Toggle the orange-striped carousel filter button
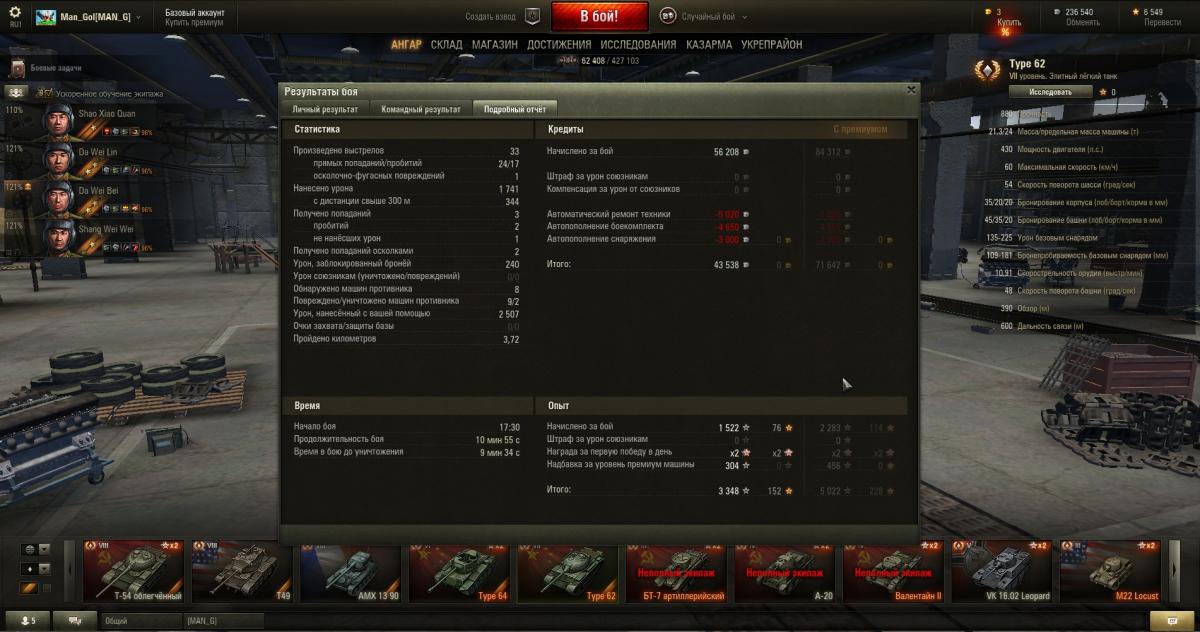Screen dimensions: 1200x632 pyautogui.click(x=29, y=586)
